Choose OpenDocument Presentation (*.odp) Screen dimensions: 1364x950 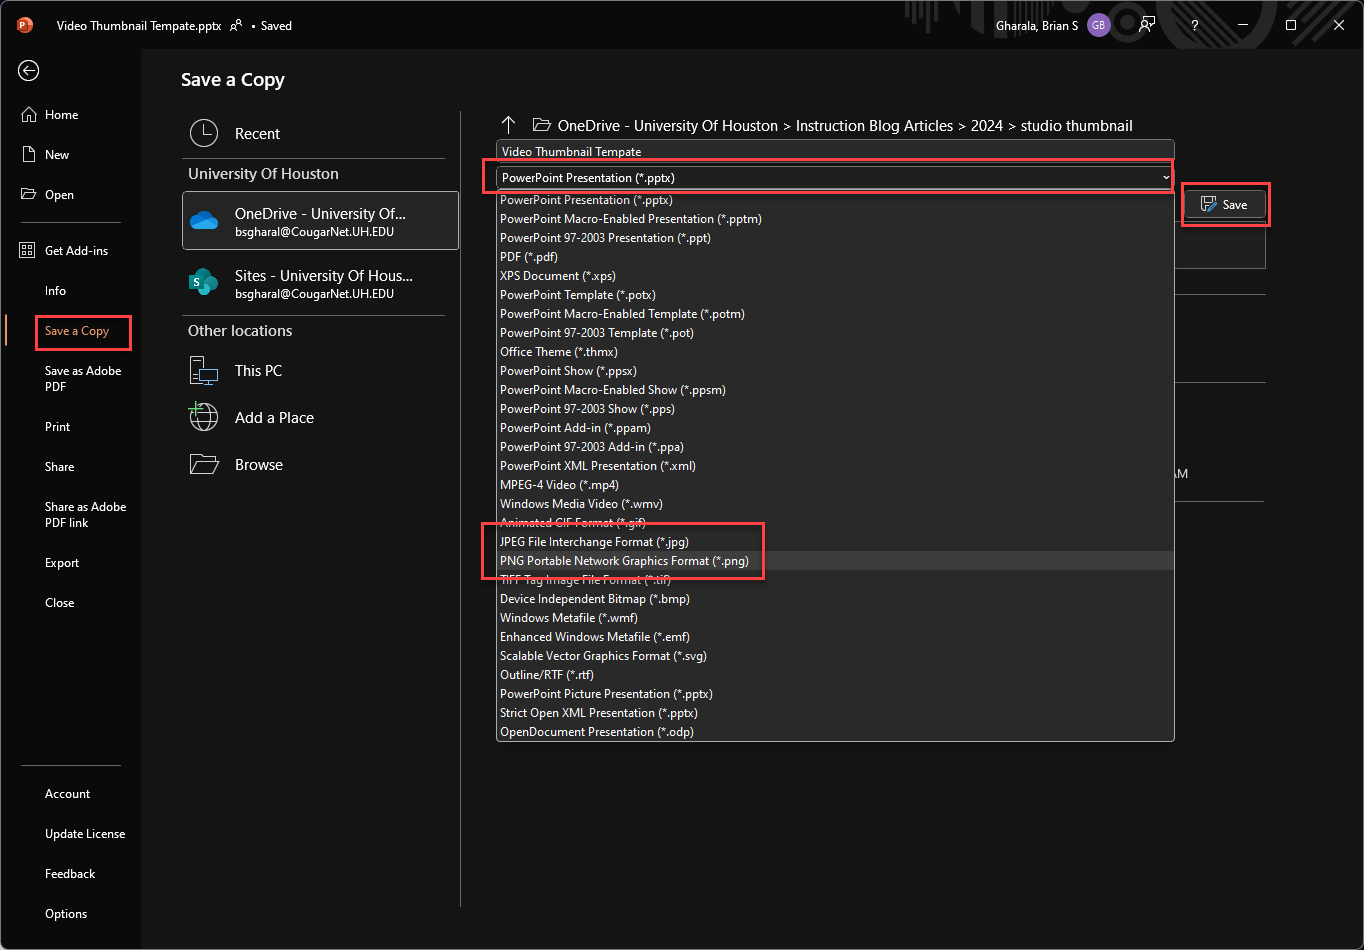point(835,732)
